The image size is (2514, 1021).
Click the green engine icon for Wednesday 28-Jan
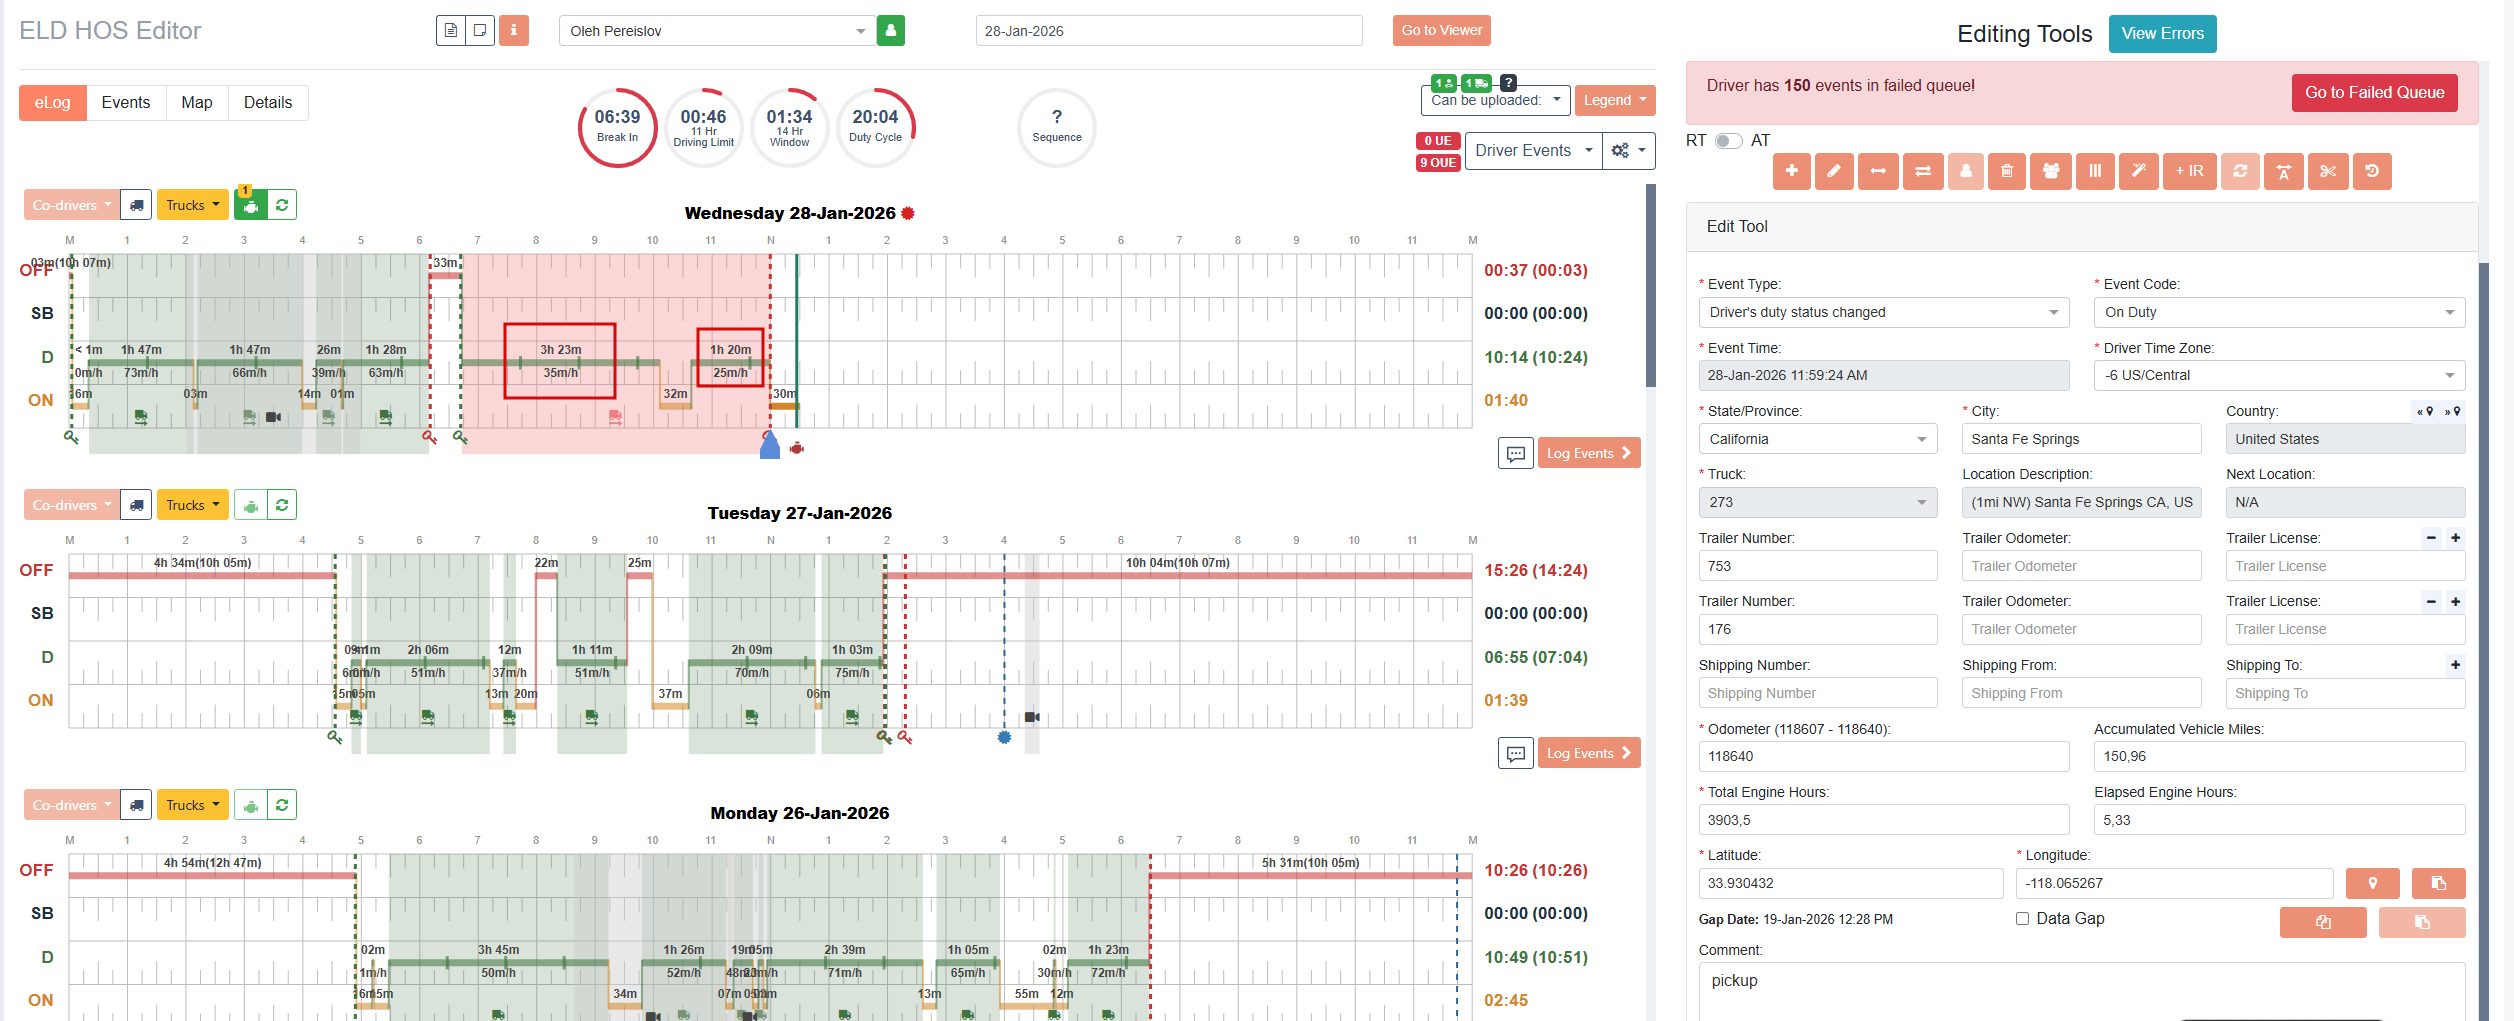(251, 205)
